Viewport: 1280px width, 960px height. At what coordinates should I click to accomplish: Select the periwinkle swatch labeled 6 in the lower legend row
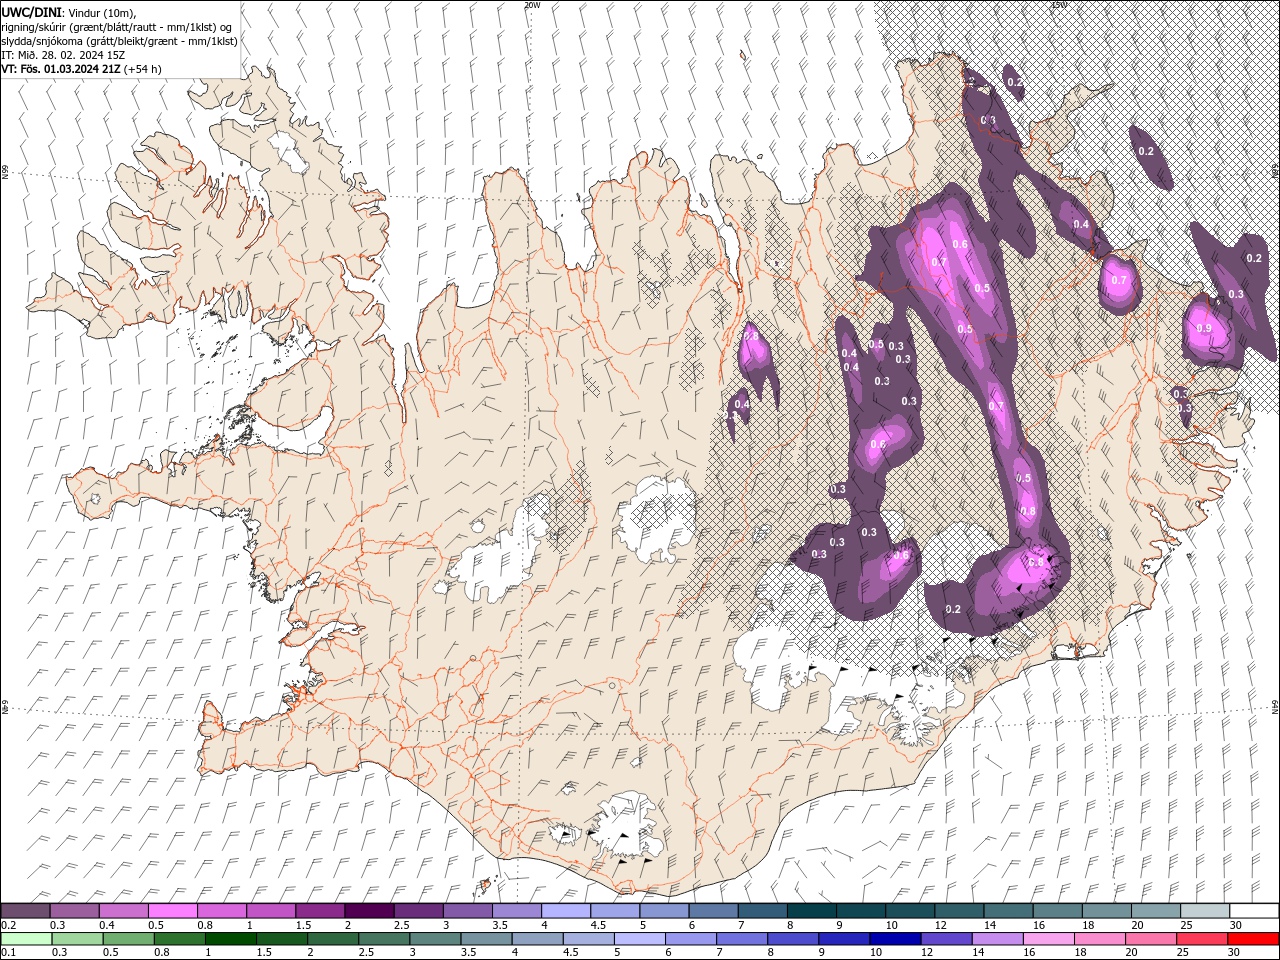(691, 939)
